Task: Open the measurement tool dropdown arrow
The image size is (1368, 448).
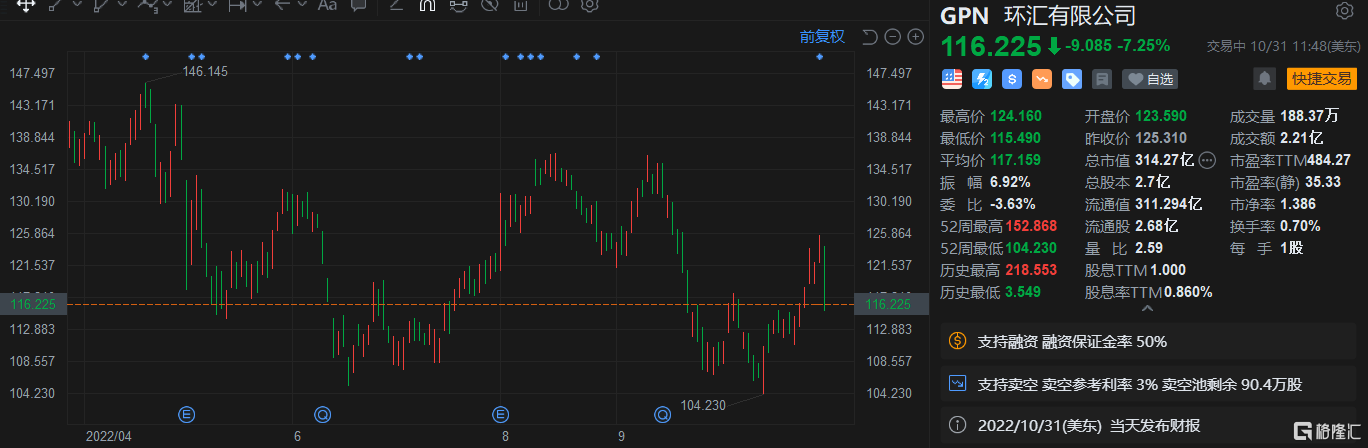Action: point(255,5)
